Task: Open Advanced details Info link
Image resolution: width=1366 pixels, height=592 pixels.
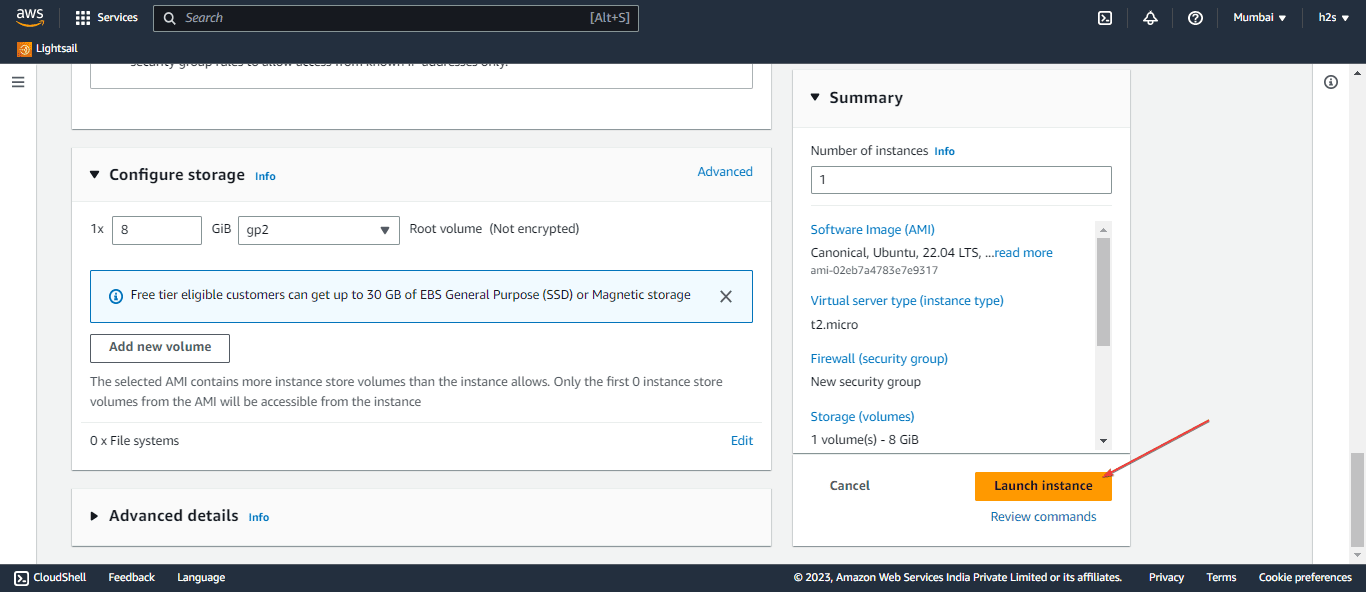Action: tap(259, 517)
